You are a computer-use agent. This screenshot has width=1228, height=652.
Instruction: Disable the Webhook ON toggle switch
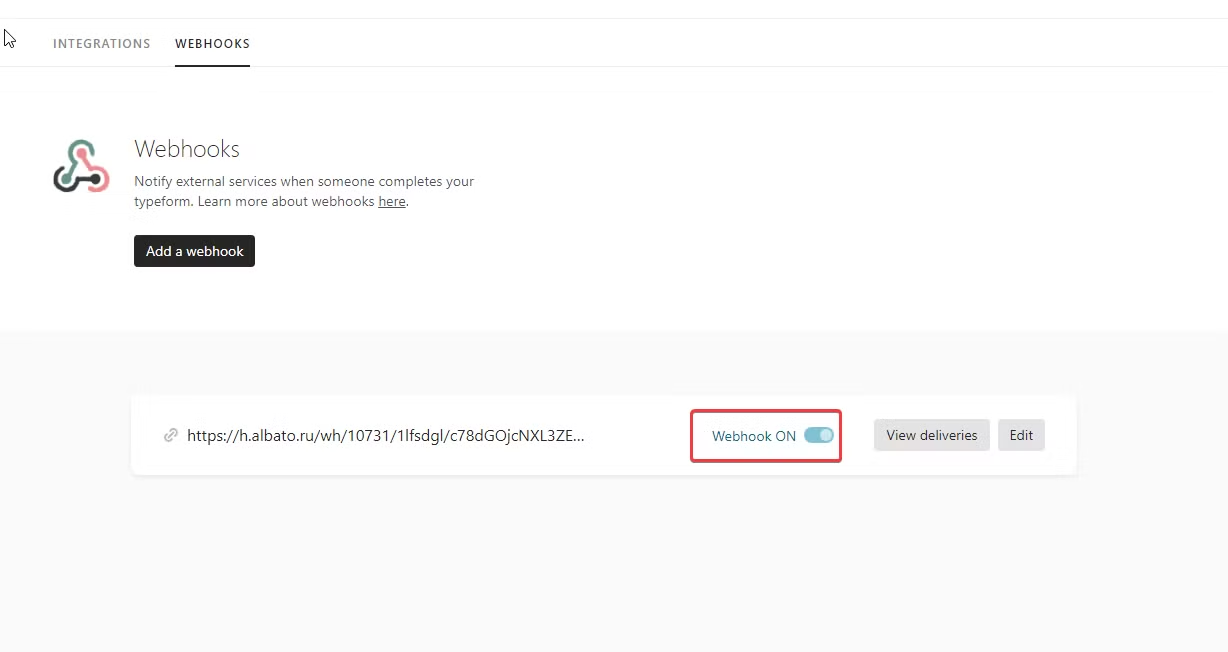[818, 436]
